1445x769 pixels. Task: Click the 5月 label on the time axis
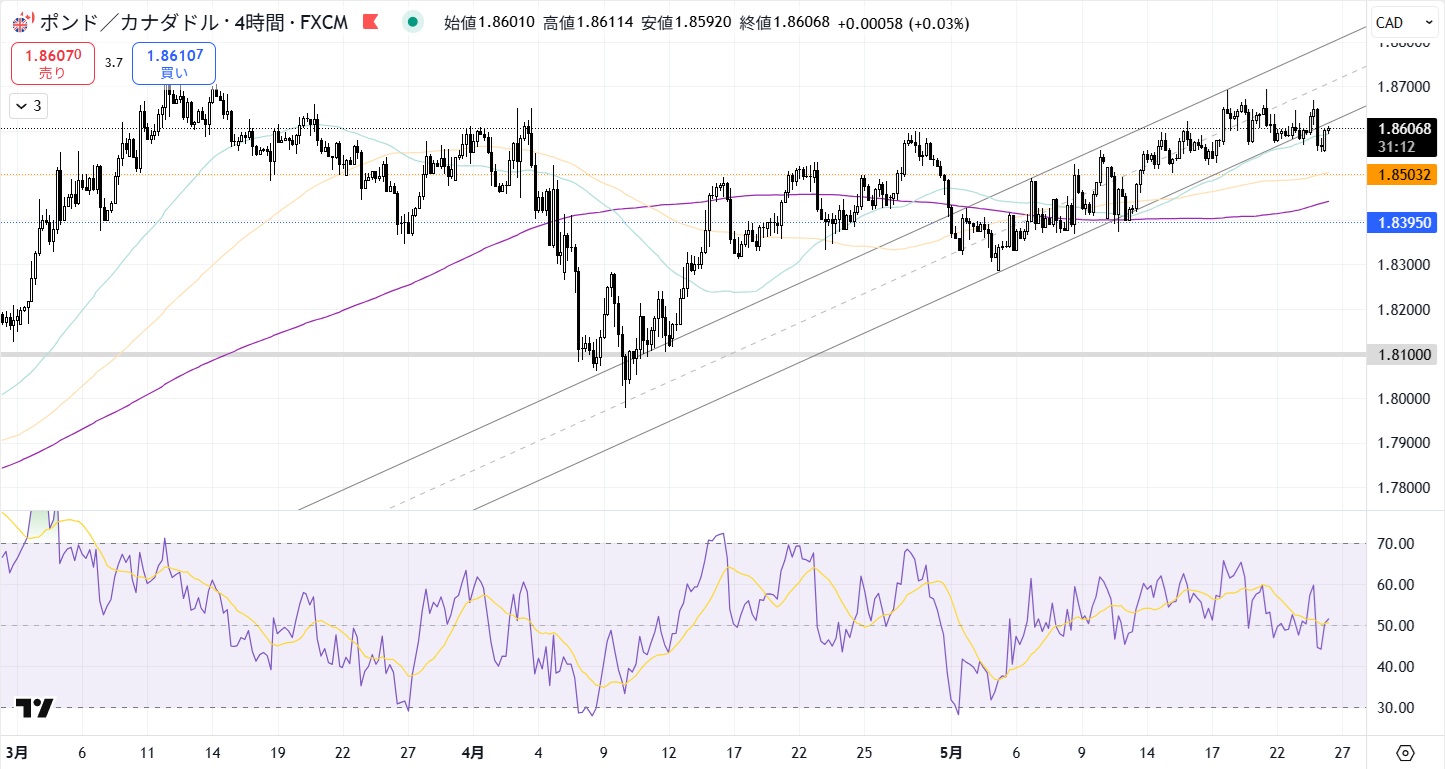953,753
